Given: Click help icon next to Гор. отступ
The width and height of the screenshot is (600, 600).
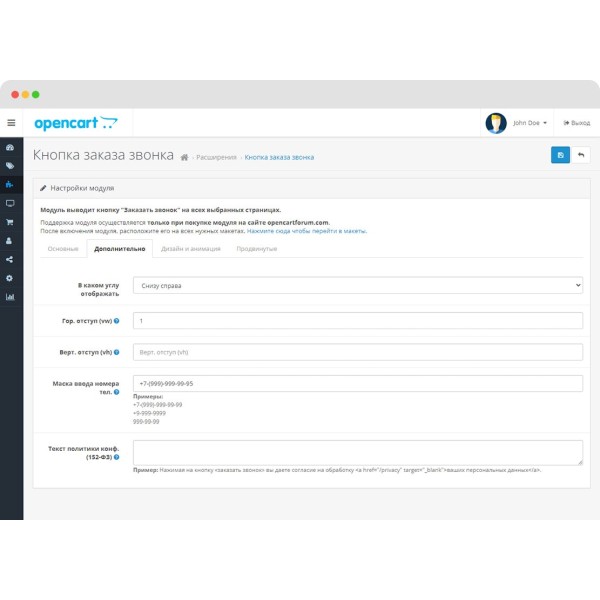Looking at the screenshot, I should click(116, 321).
